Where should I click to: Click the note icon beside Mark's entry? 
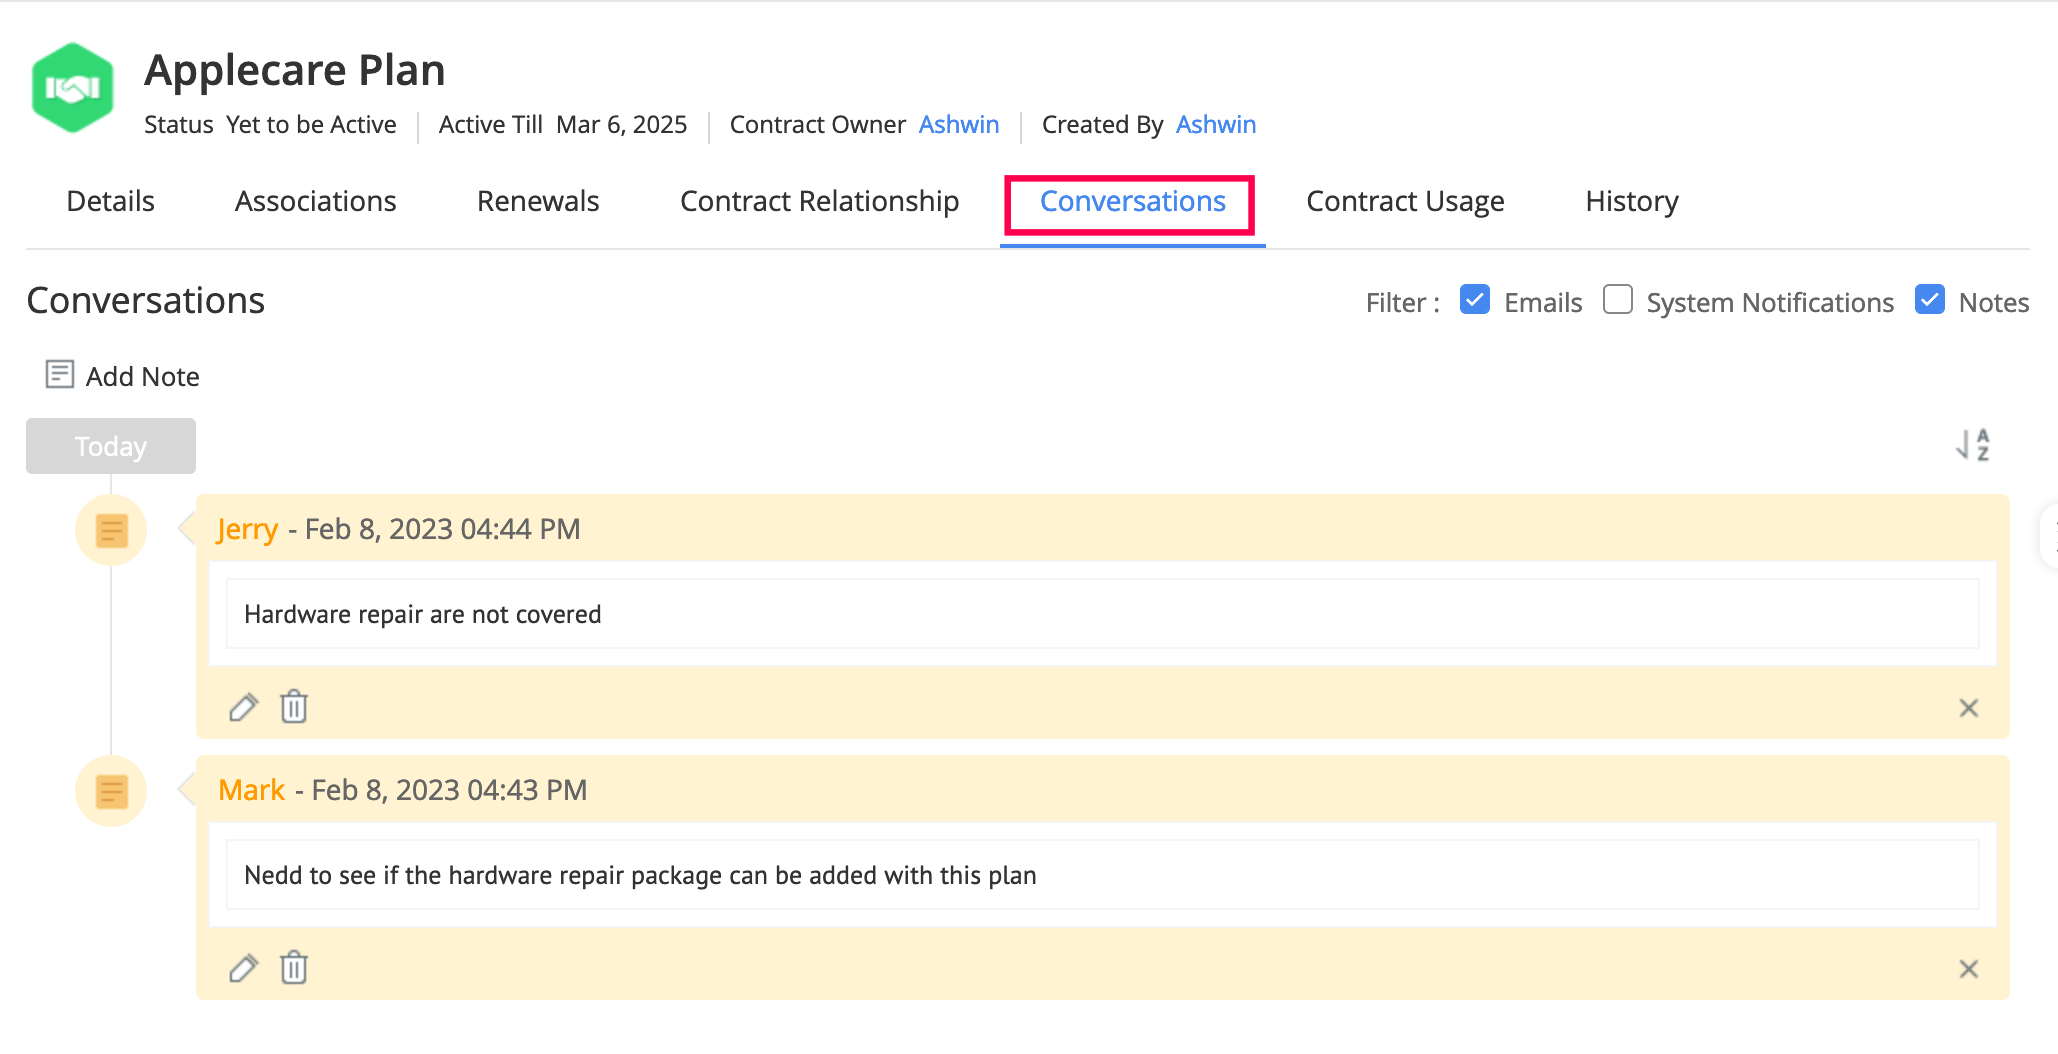click(x=111, y=791)
